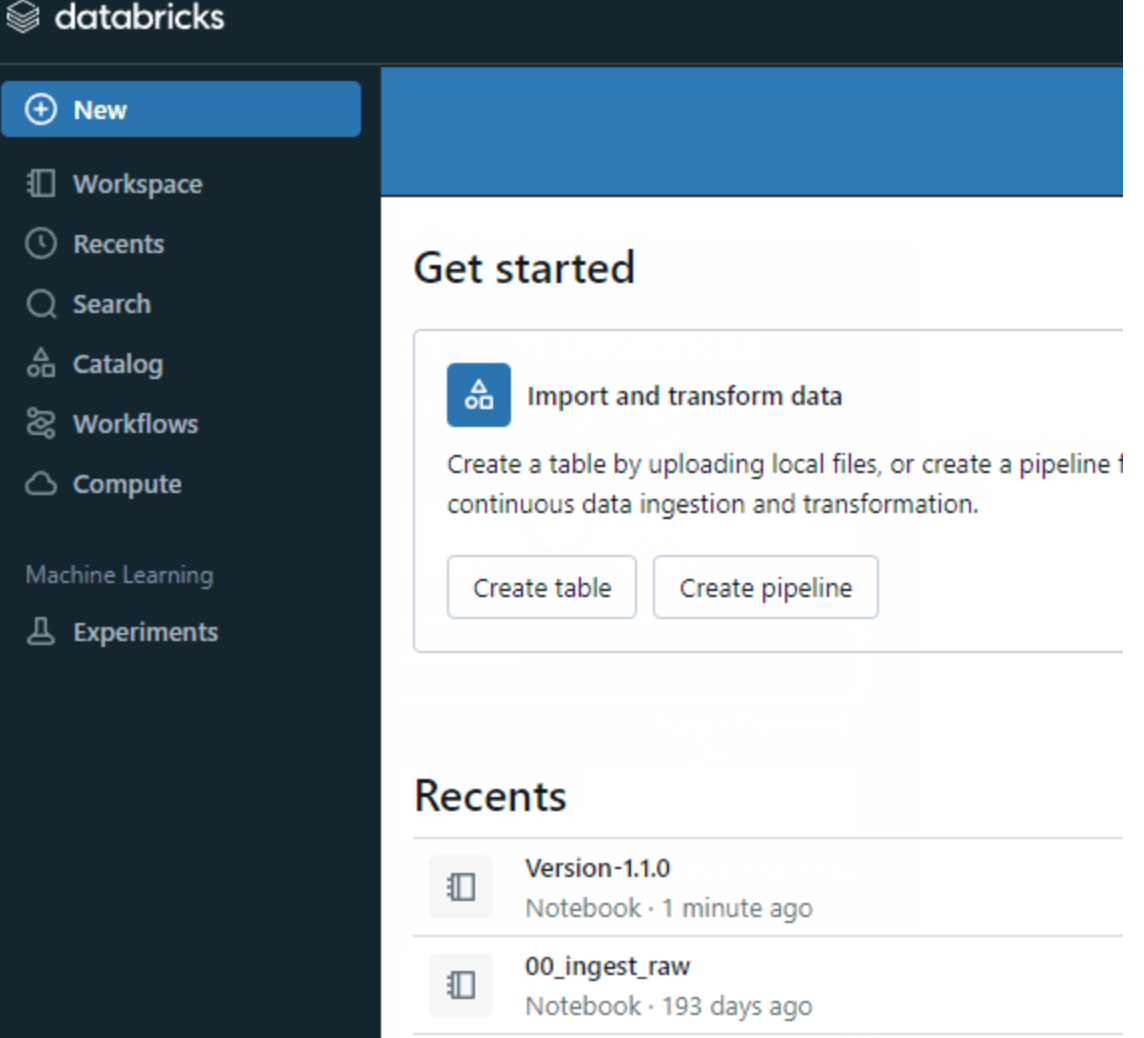Click the databricks wordmark
The height and width of the screenshot is (1038, 1144).
pos(139,17)
